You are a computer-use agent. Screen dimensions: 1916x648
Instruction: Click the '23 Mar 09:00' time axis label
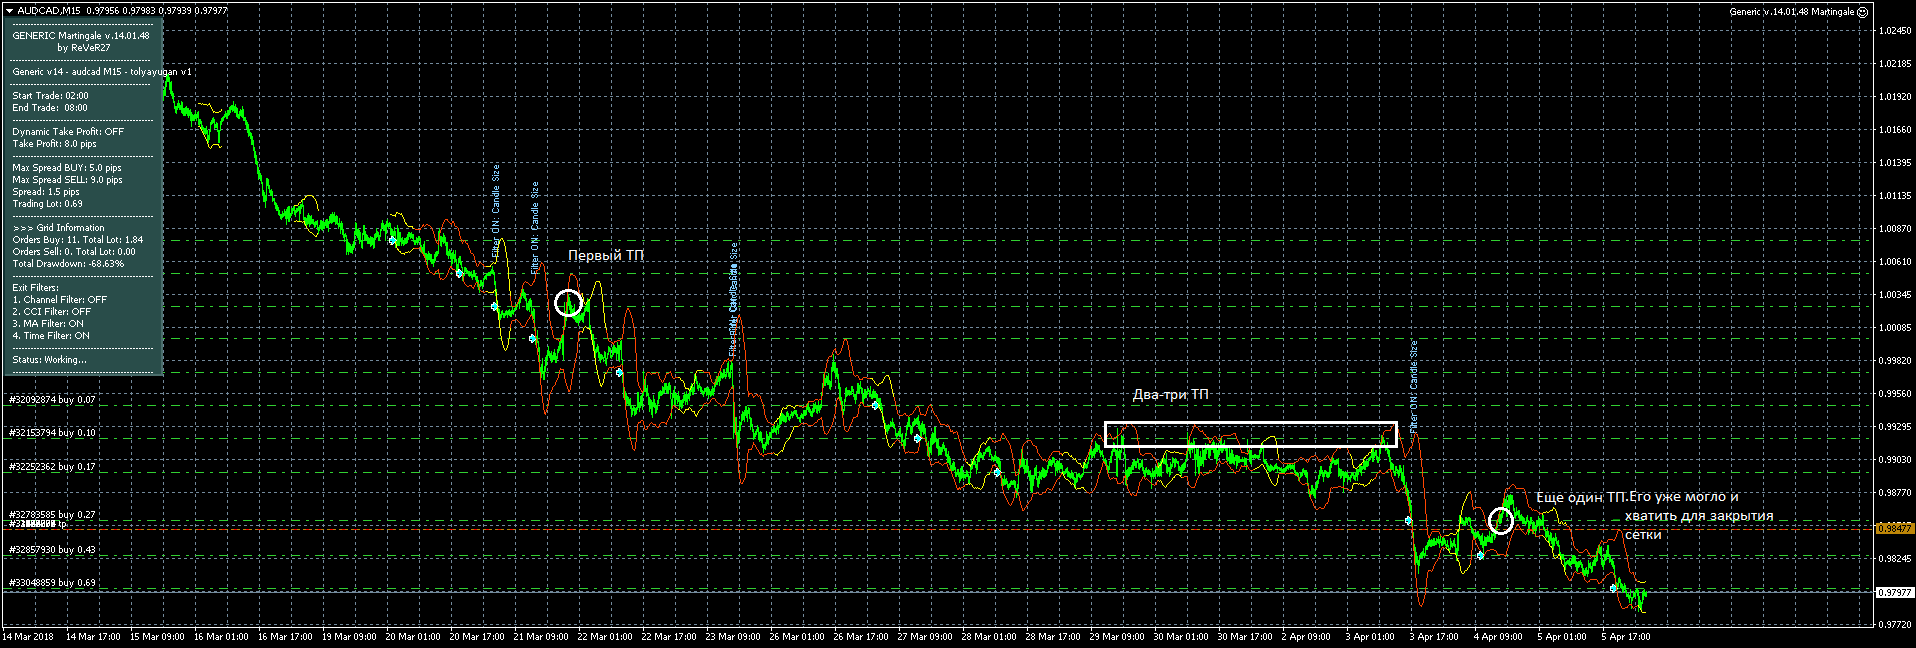[733, 637]
